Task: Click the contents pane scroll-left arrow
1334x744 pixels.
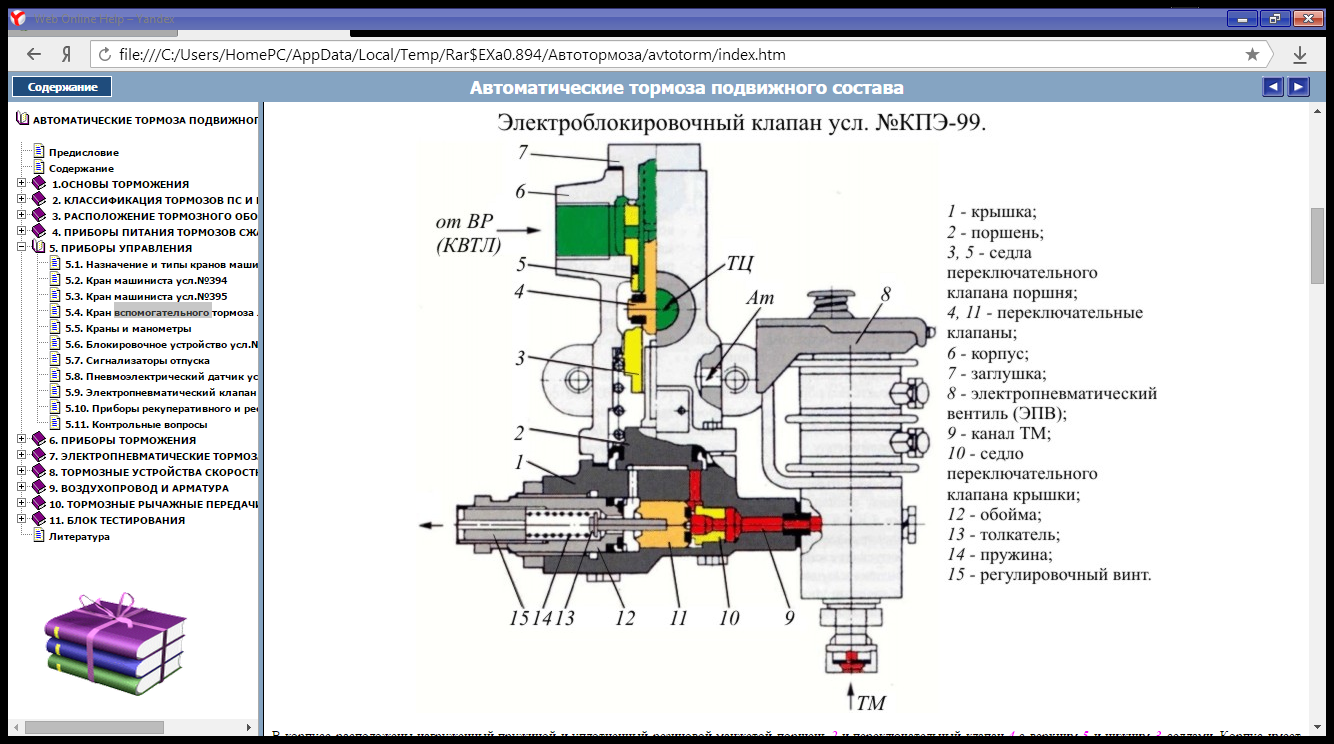Action: 15,727
